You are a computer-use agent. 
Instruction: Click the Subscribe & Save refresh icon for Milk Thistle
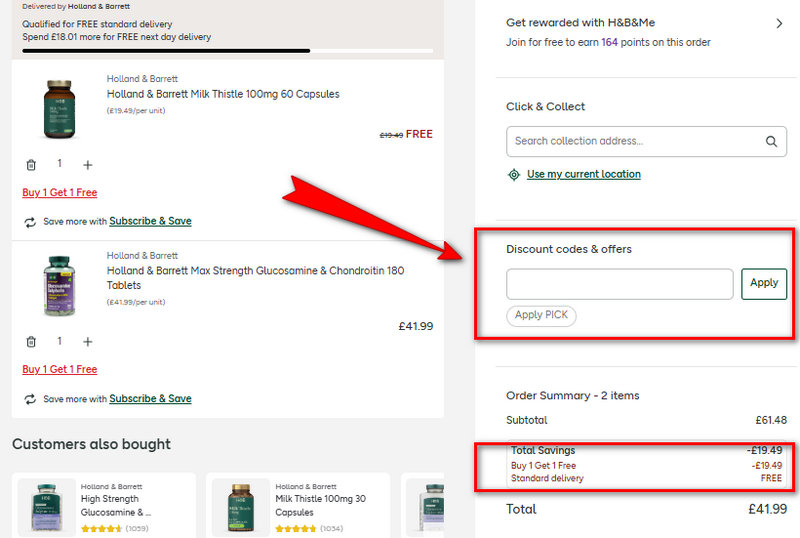pyautogui.click(x=30, y=222)
